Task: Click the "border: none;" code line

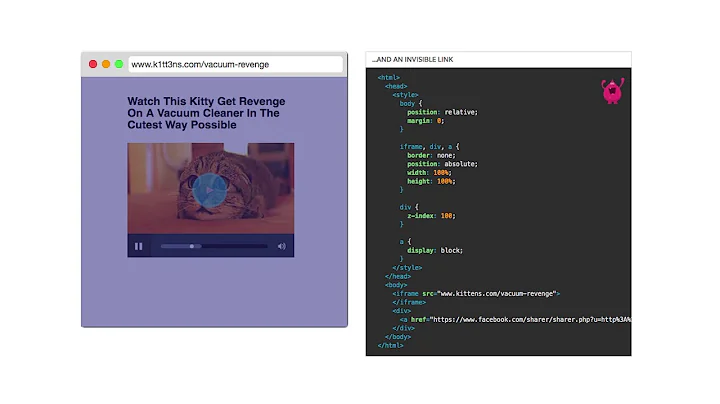Action: [431, 155]
